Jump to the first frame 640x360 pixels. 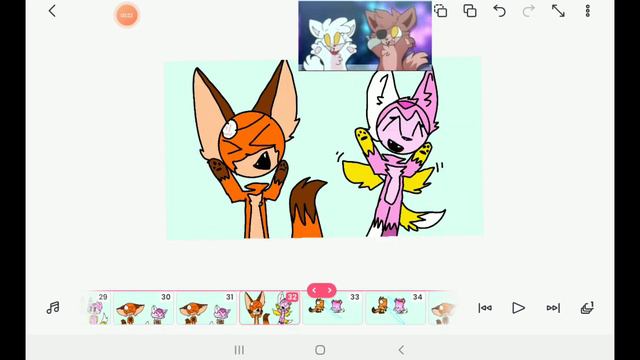pos(485,308)
